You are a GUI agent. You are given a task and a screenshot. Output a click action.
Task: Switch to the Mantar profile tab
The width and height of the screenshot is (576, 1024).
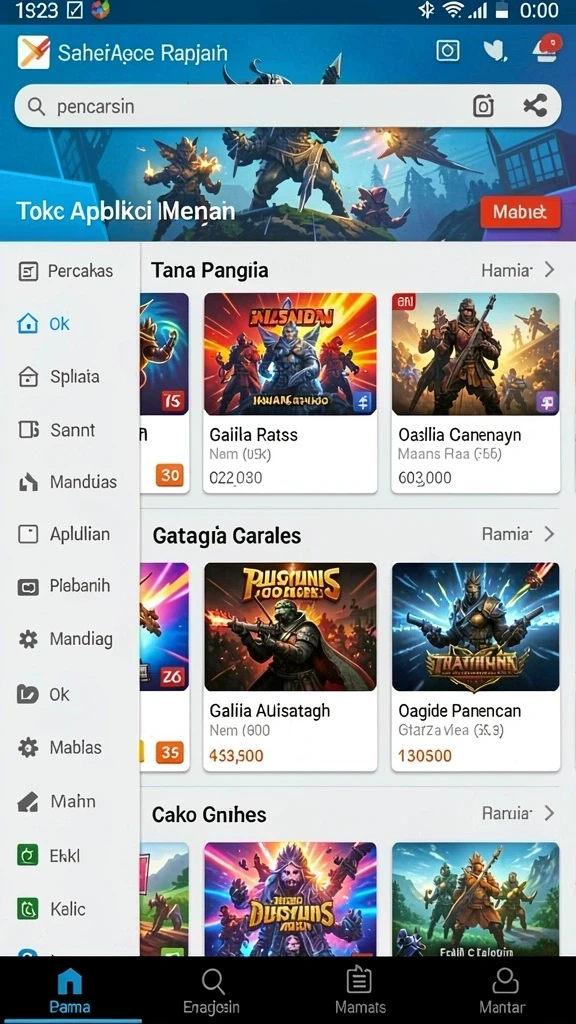pyautogui.click(x=503, y=991)
